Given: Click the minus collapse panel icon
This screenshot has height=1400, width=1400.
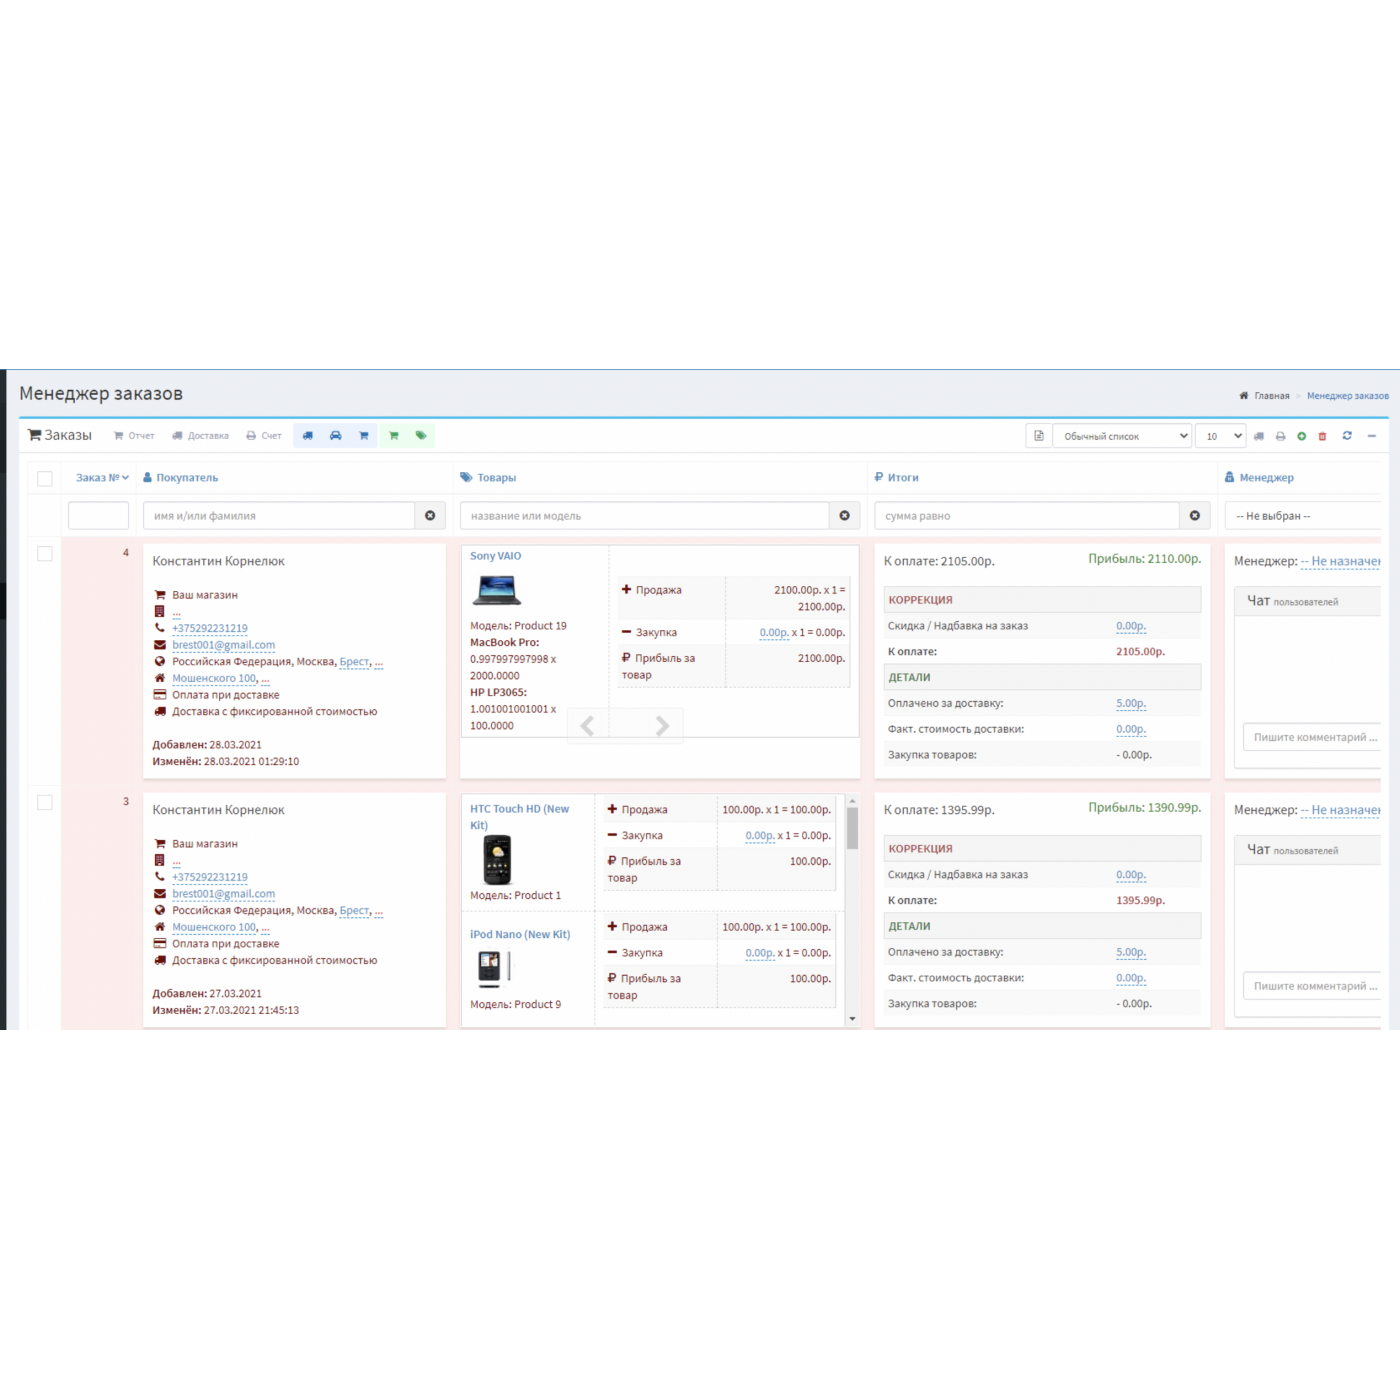Looking at the screenshot, I should pyautogui.click(x=1372, y=436).
